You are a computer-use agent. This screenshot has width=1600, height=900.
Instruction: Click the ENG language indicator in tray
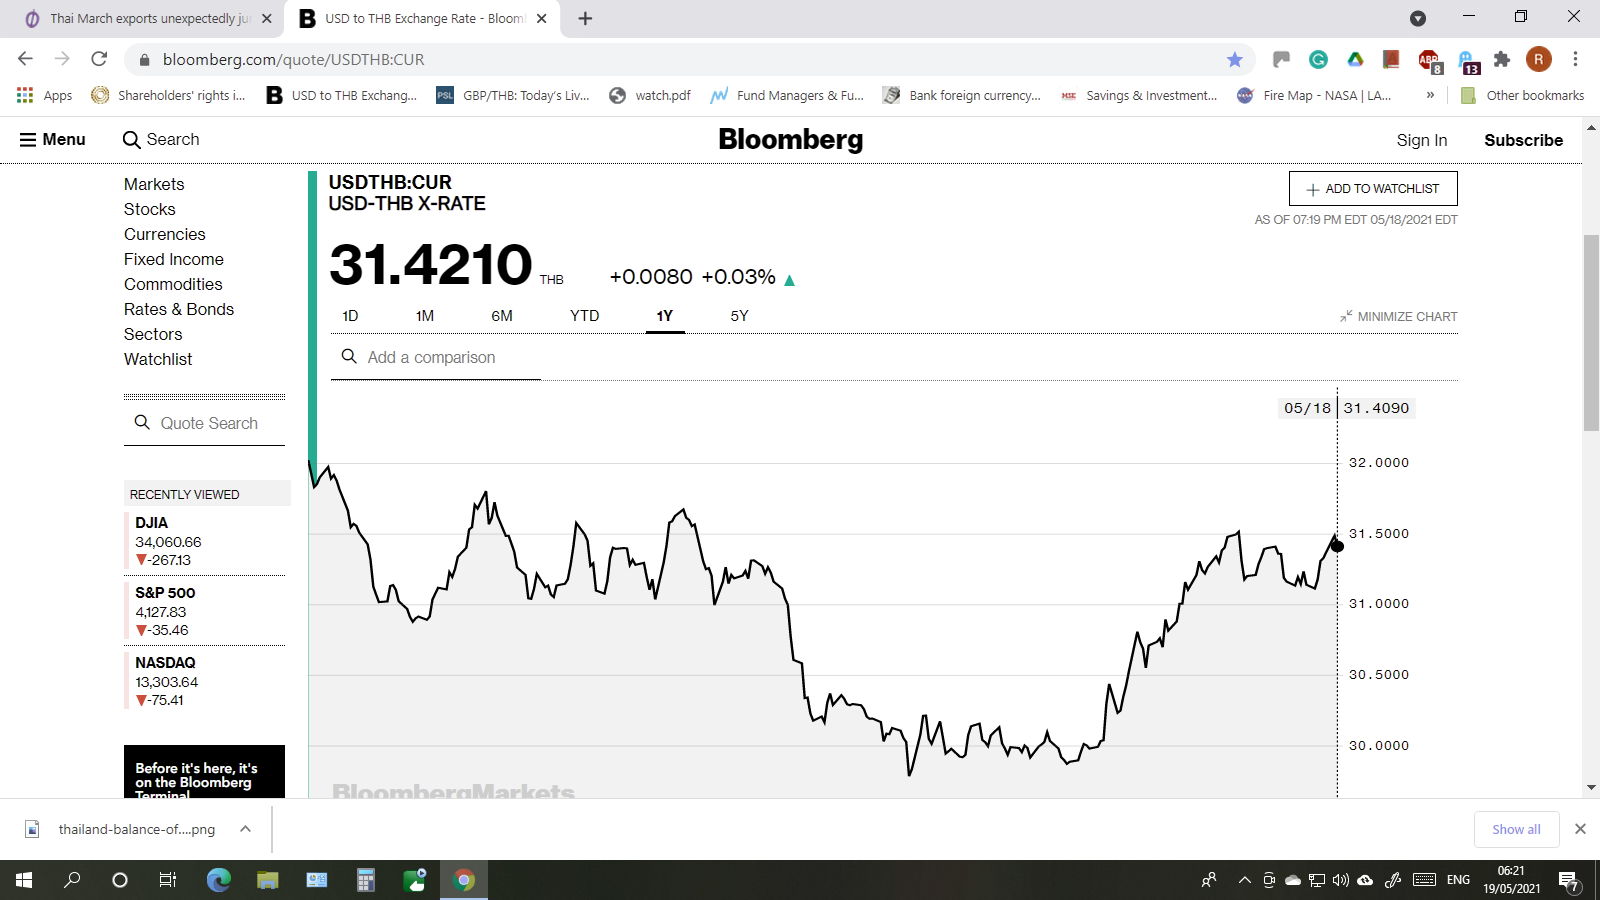(1458, 880)
